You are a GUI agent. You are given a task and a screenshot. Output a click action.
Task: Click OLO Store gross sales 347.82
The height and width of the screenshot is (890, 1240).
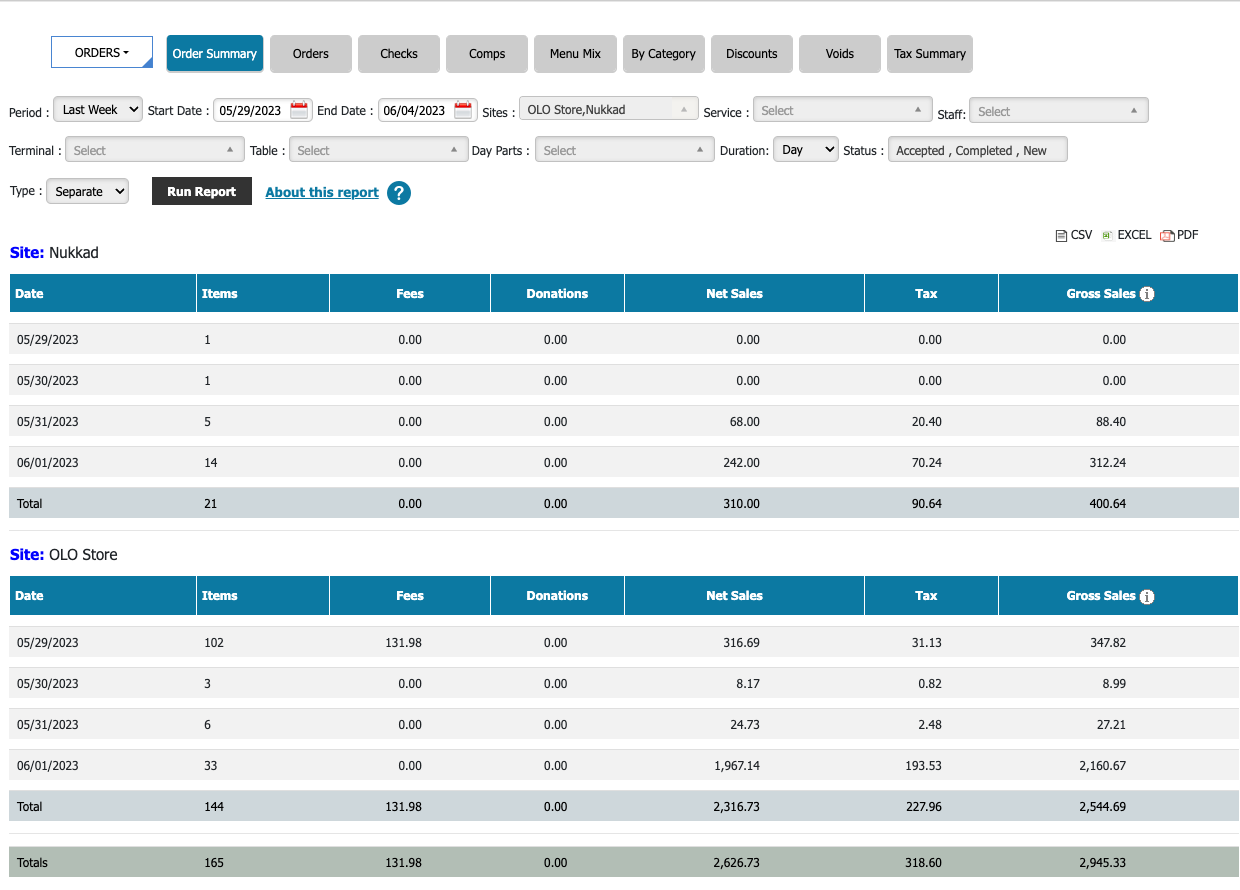1107,643
